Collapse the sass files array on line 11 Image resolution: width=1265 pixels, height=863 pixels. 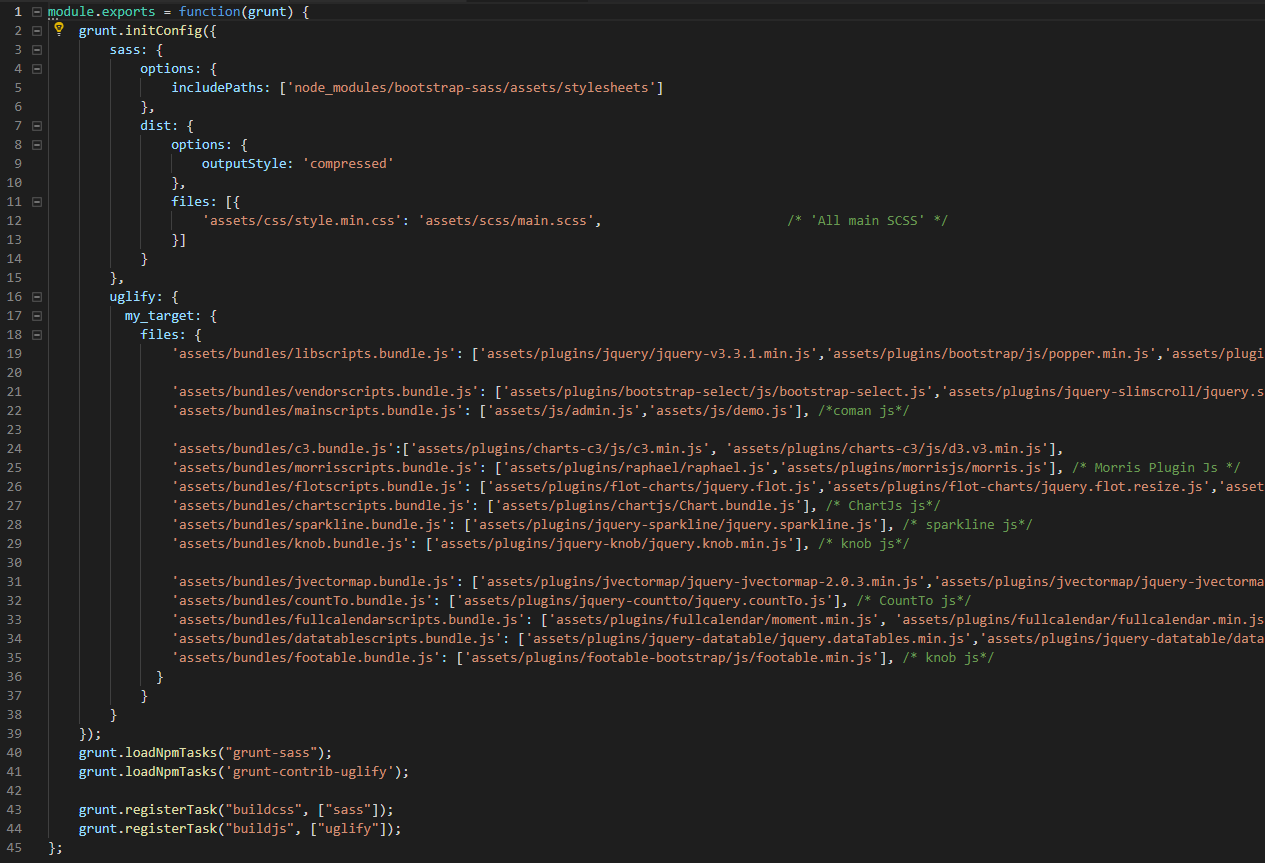[37, 202]
